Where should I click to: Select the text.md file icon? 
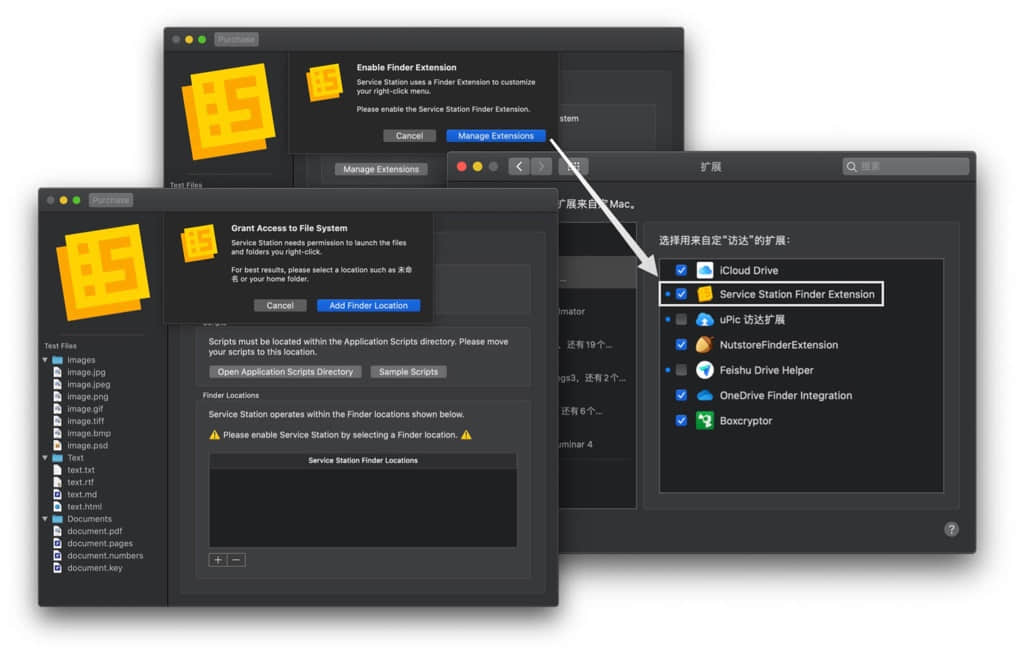click(57, 494)
